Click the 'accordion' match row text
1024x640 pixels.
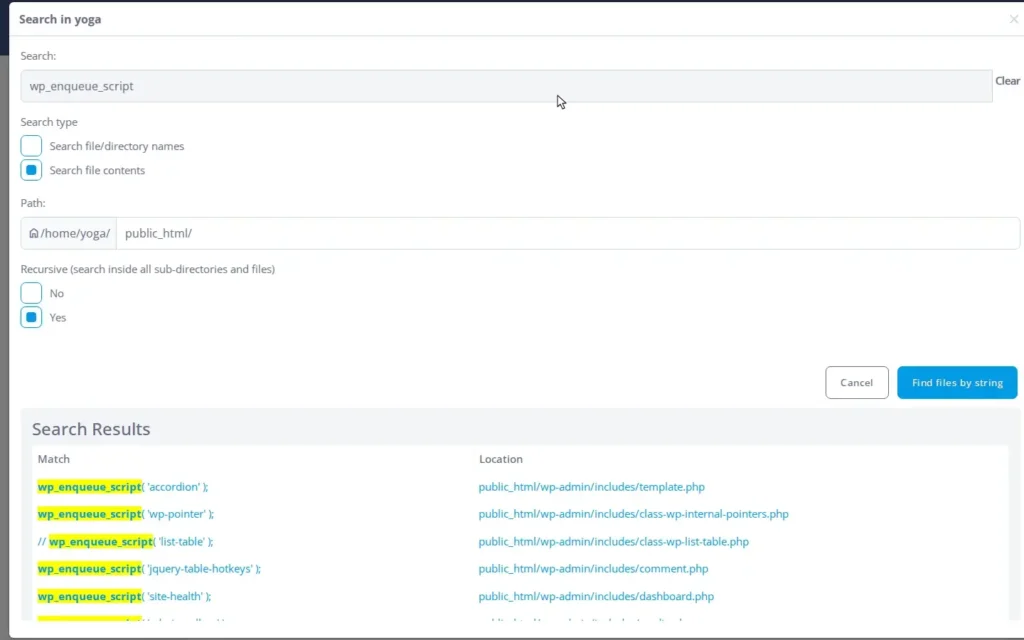[123, 487]
